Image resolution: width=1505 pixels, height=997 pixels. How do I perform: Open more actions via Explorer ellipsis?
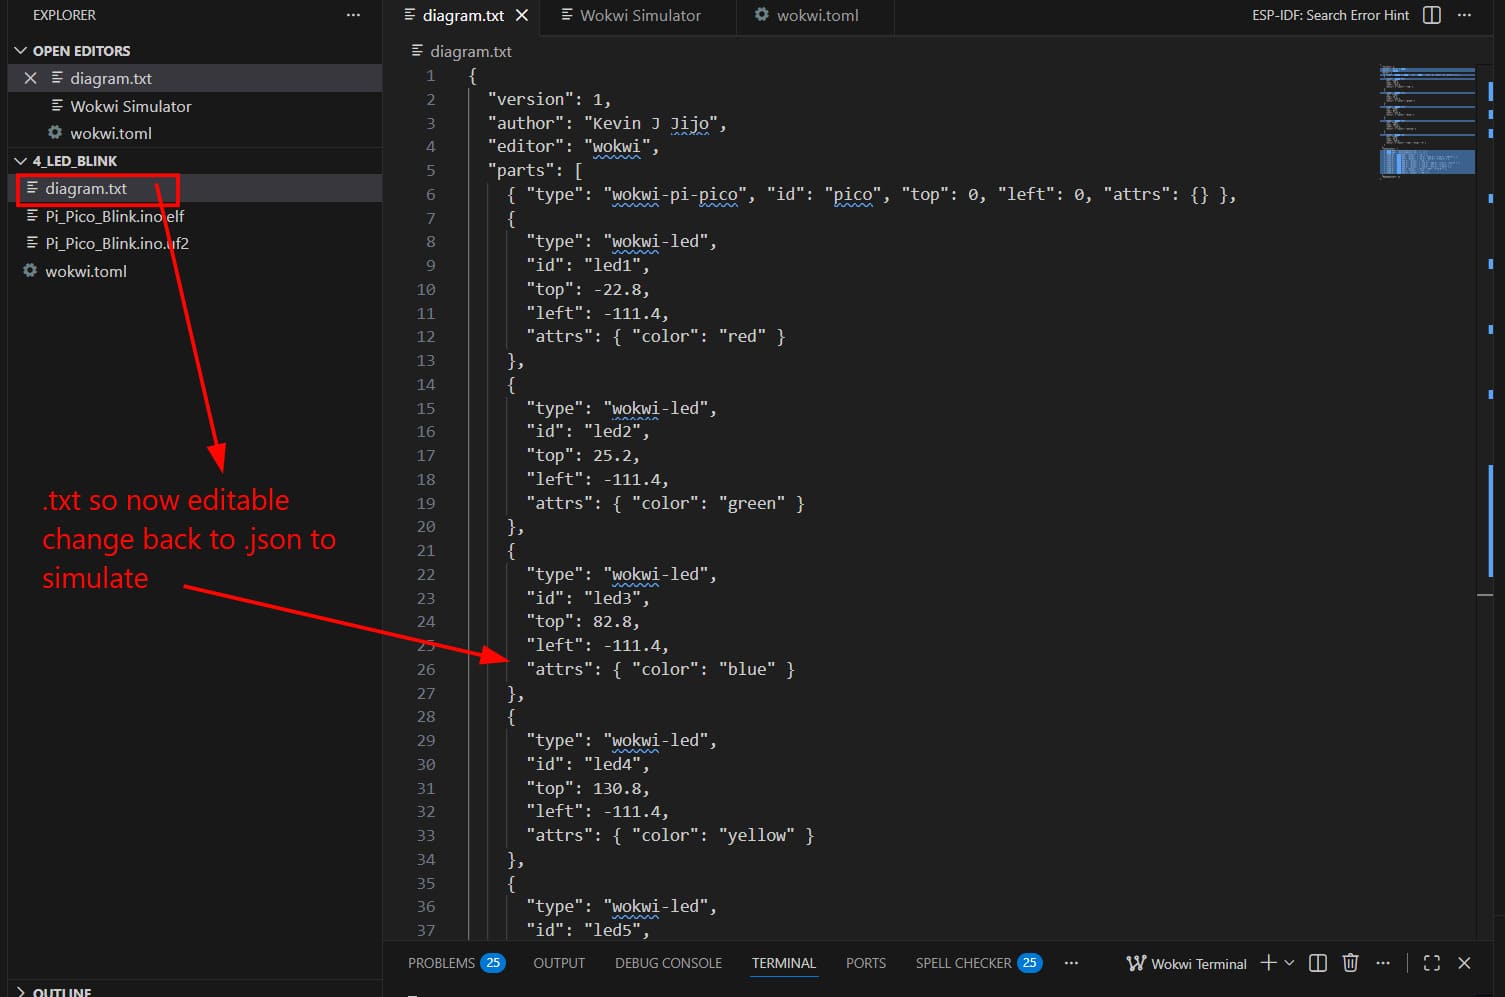click(x=352, y=15)
